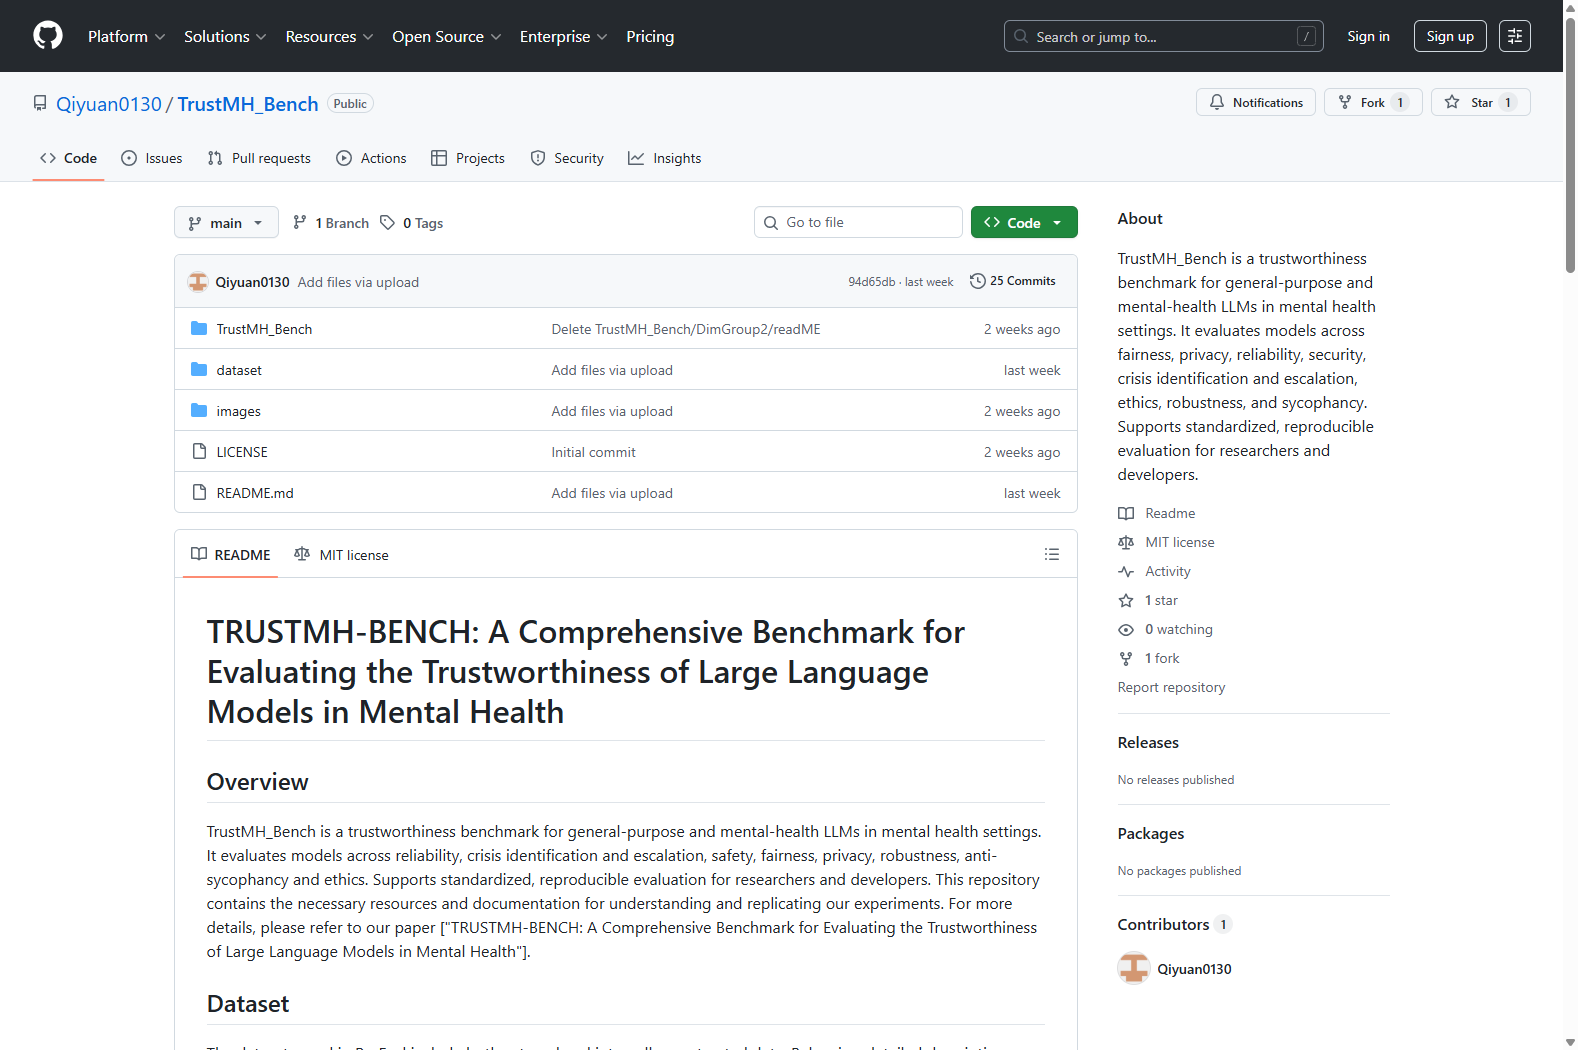Expand the Platform menu

(x=127, y=36)
